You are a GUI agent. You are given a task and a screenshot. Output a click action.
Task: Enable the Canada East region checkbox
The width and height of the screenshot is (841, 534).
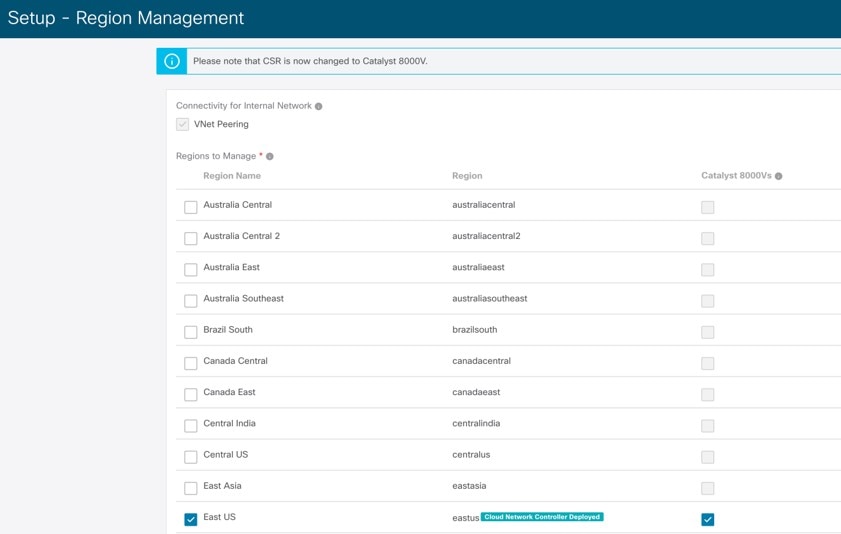click(190, 394)
